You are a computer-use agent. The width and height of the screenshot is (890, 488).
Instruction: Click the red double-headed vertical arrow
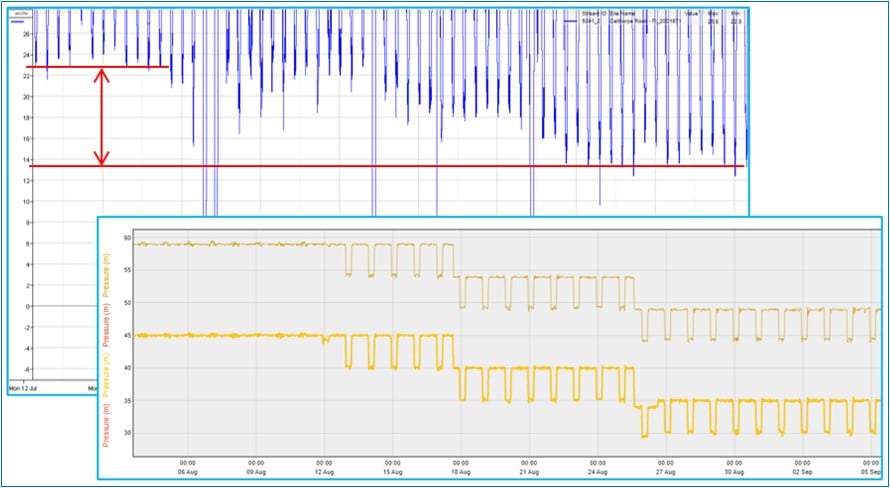101,116
